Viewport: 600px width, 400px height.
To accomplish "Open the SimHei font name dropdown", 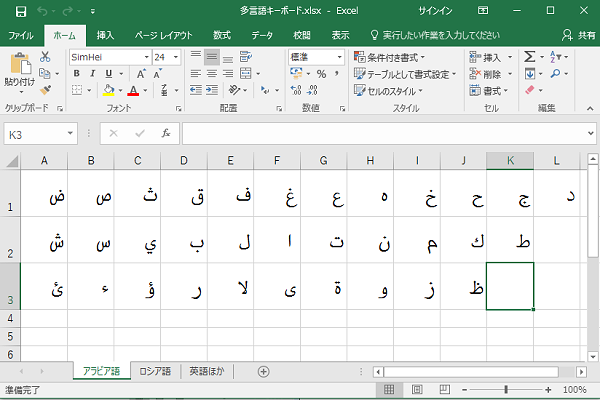I will tap(147, 57).
